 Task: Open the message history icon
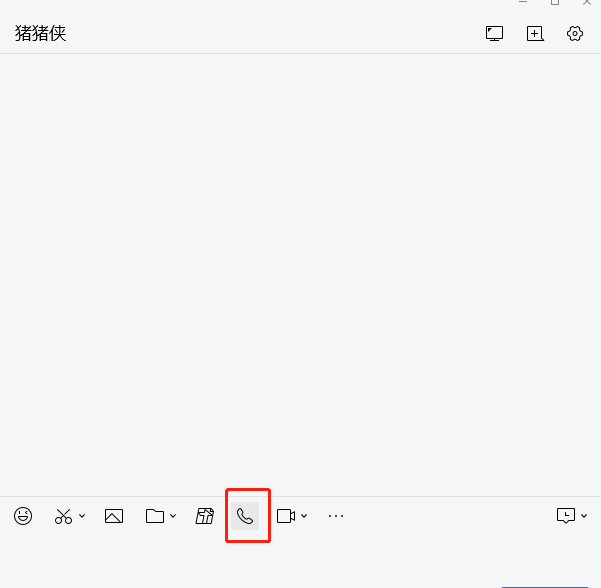point(566,516)
